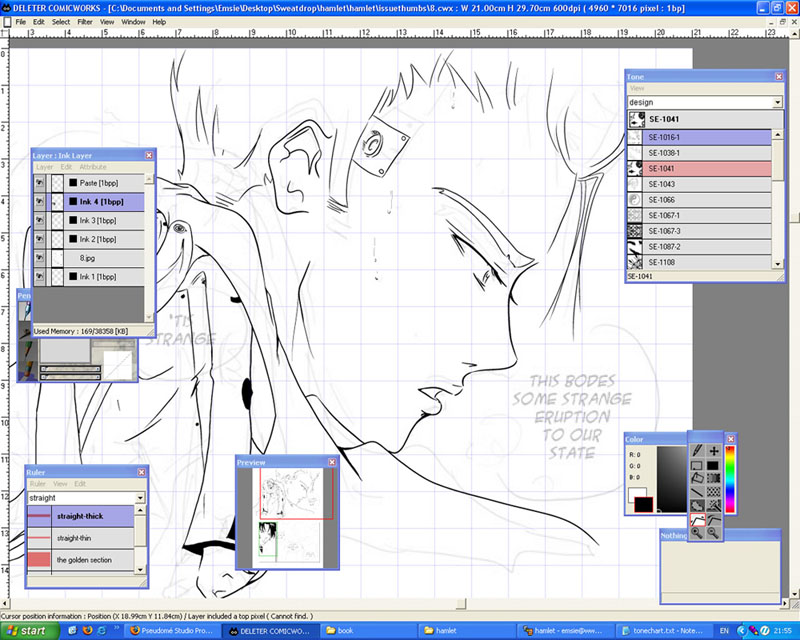Select the highlighted polyline ruler tool
Screen dimensions: 800x640
tap(697, 520)
